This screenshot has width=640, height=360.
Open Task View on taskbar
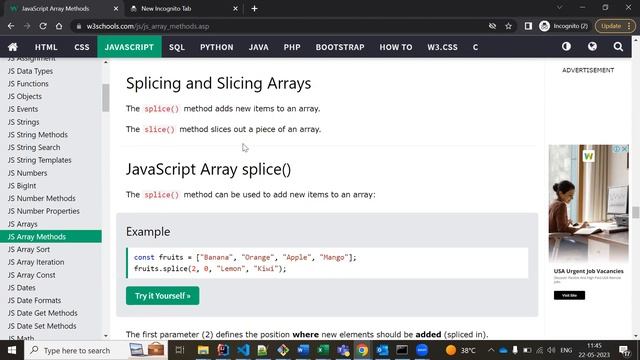pos(180,350)
